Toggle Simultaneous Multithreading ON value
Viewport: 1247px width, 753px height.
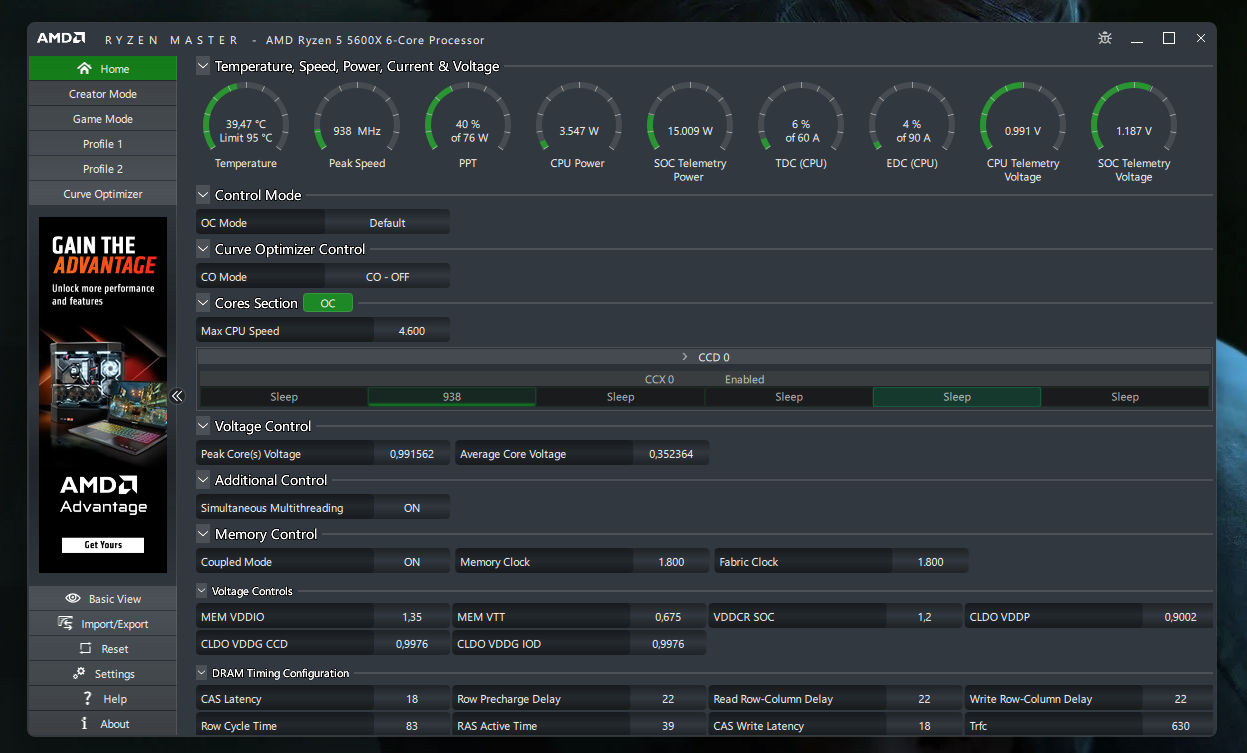pyautogui.click(x=412, y=508)
